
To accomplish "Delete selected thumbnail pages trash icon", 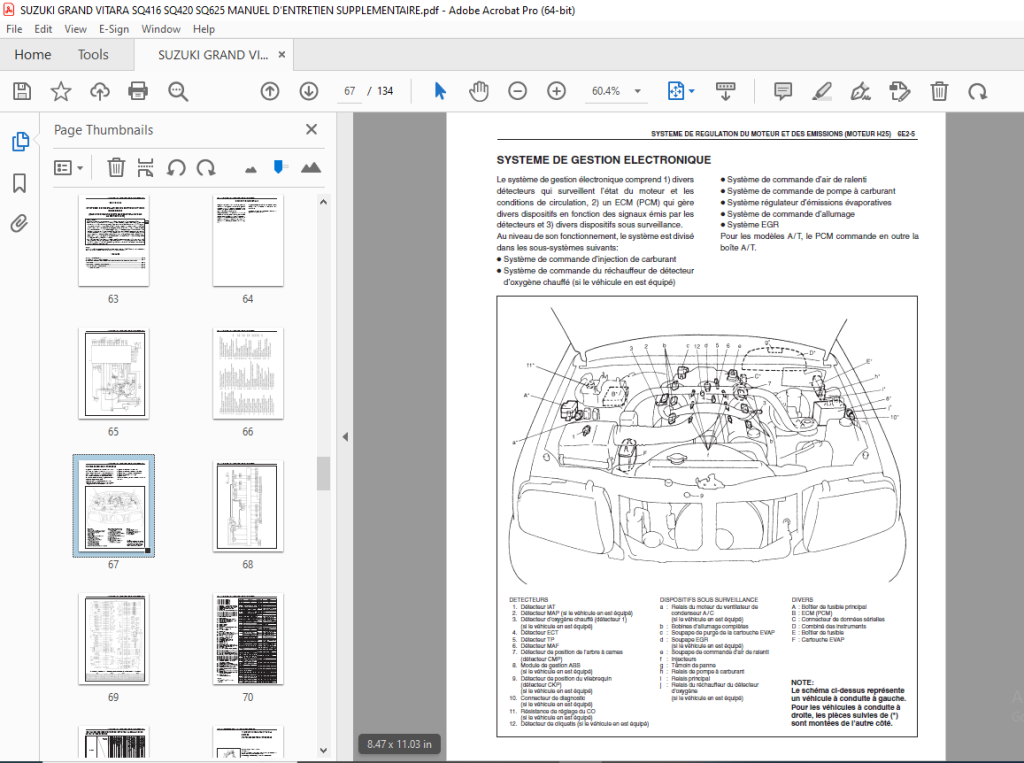I will coord(116,168).
